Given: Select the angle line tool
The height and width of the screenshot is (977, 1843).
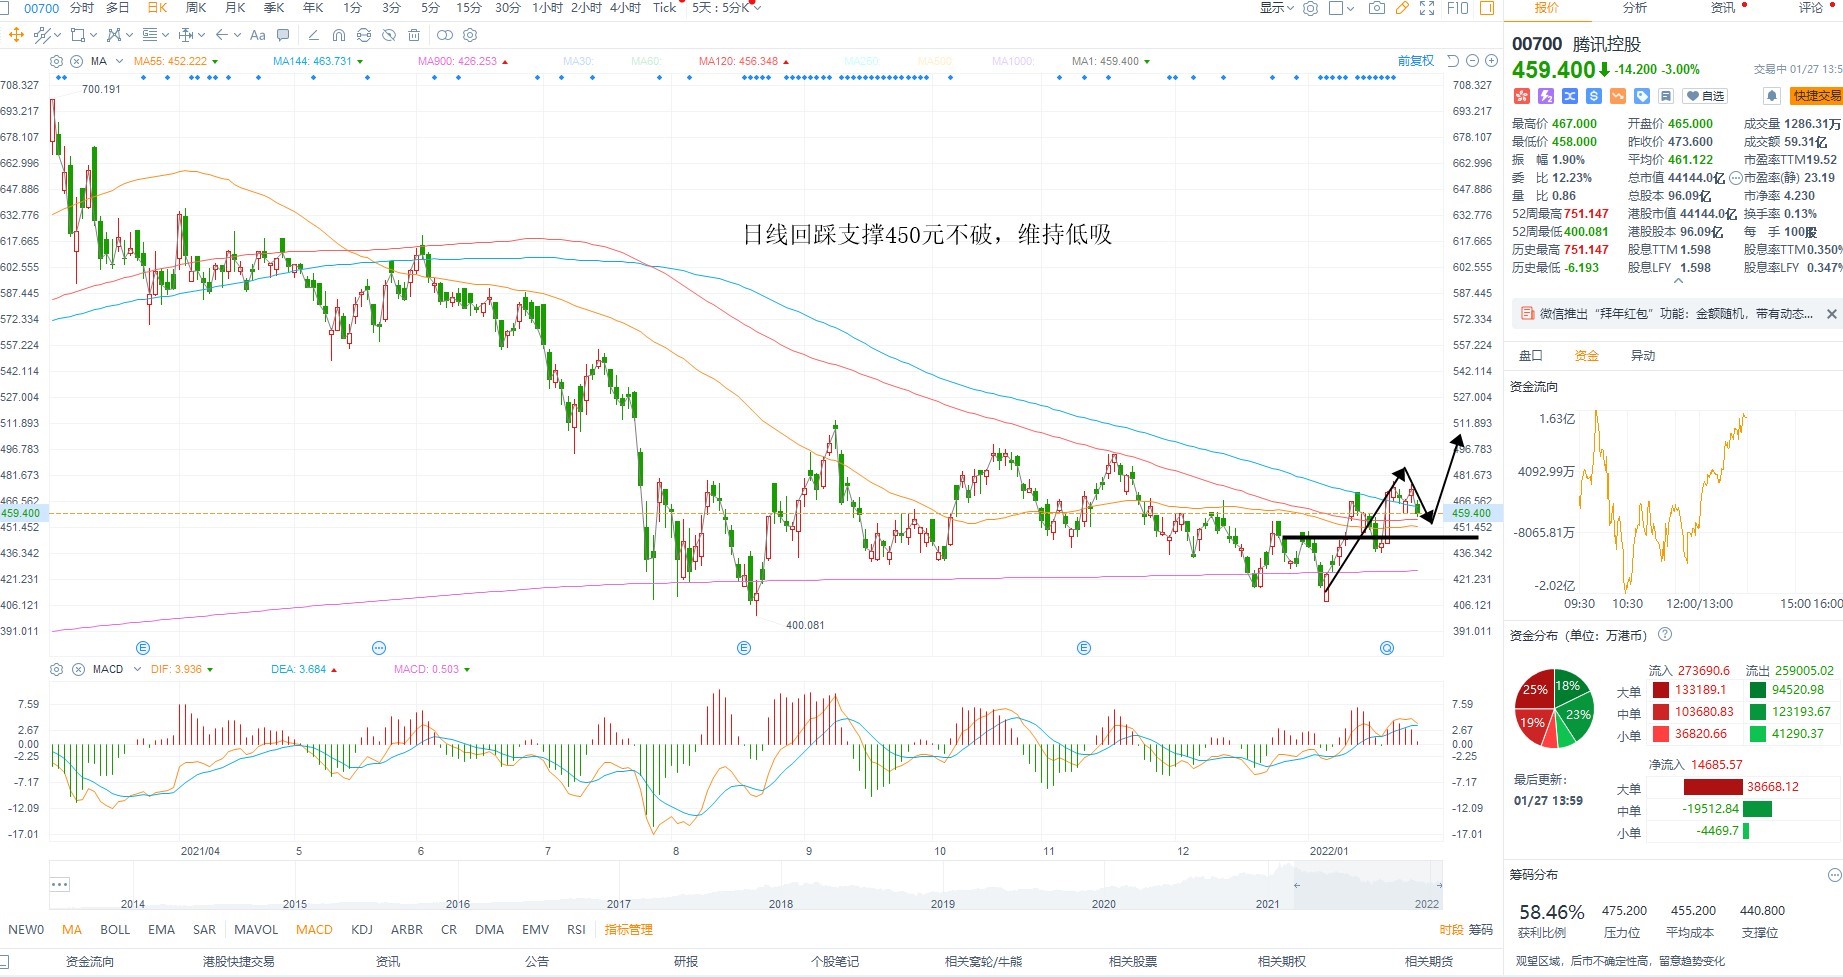Looking at the screenshot, I should tap(314, 35).
